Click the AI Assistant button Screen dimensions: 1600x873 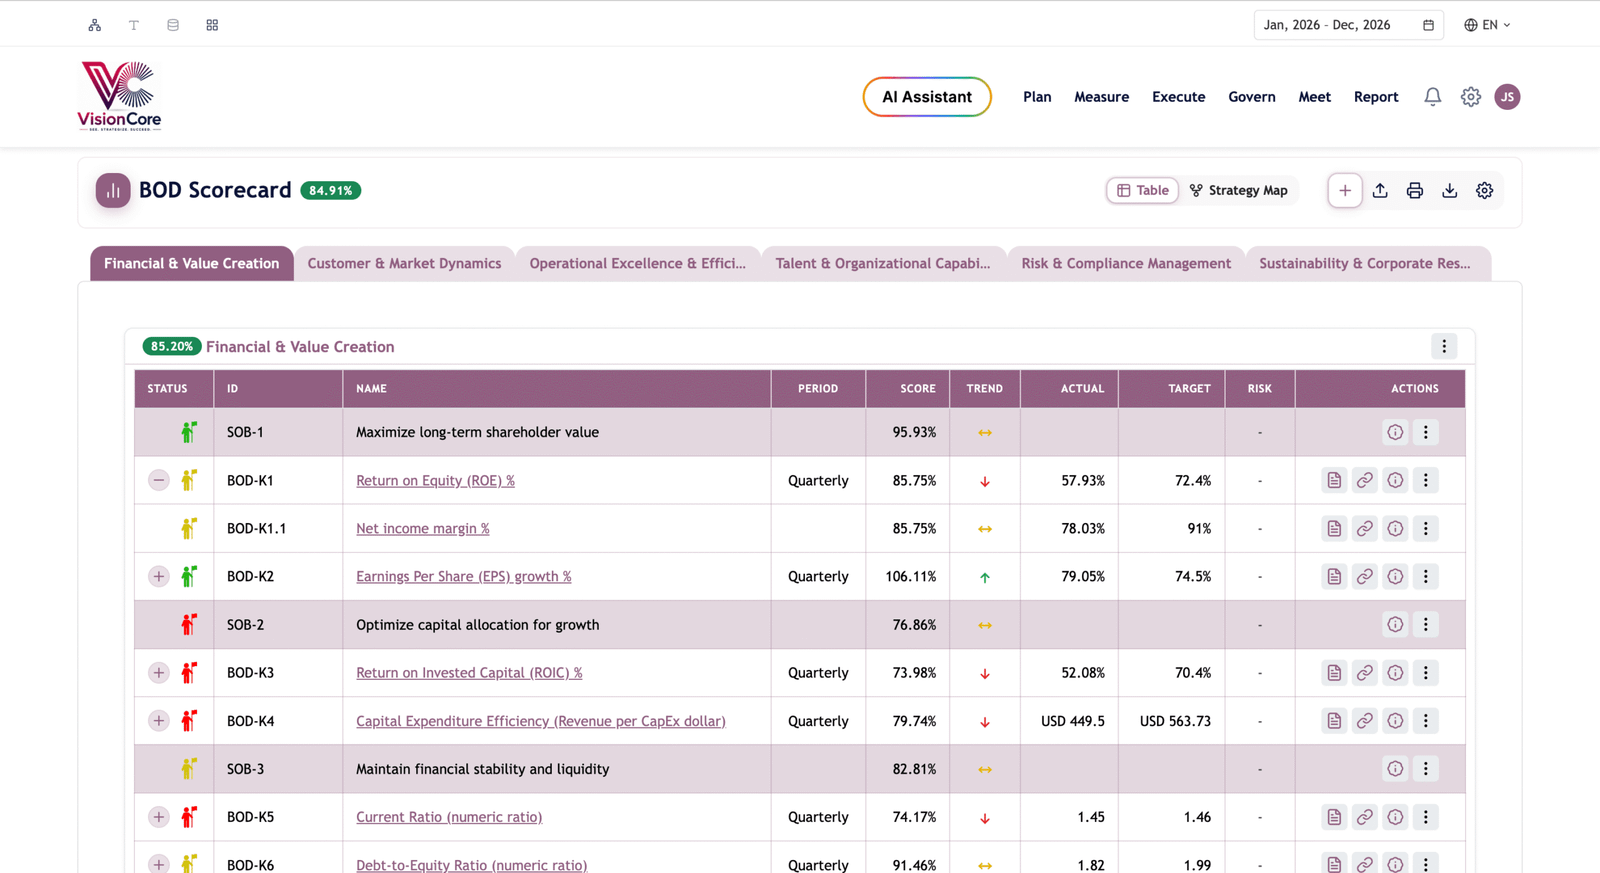[927, 97]
